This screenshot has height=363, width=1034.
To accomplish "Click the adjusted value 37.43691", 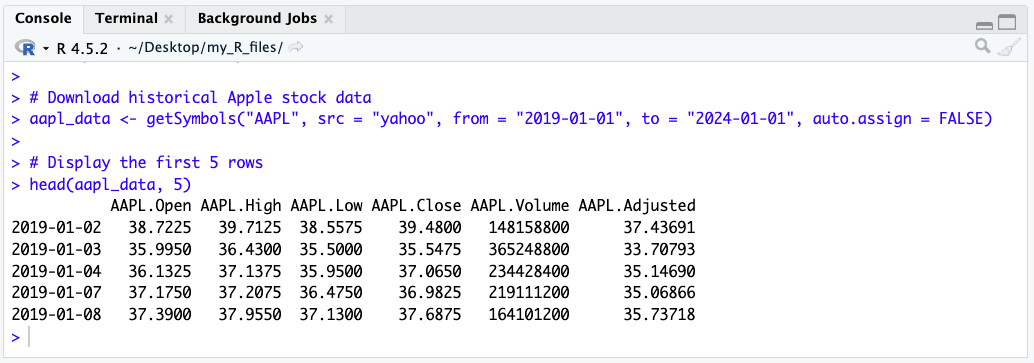I will pyautogui.click(x=659, y=228).
